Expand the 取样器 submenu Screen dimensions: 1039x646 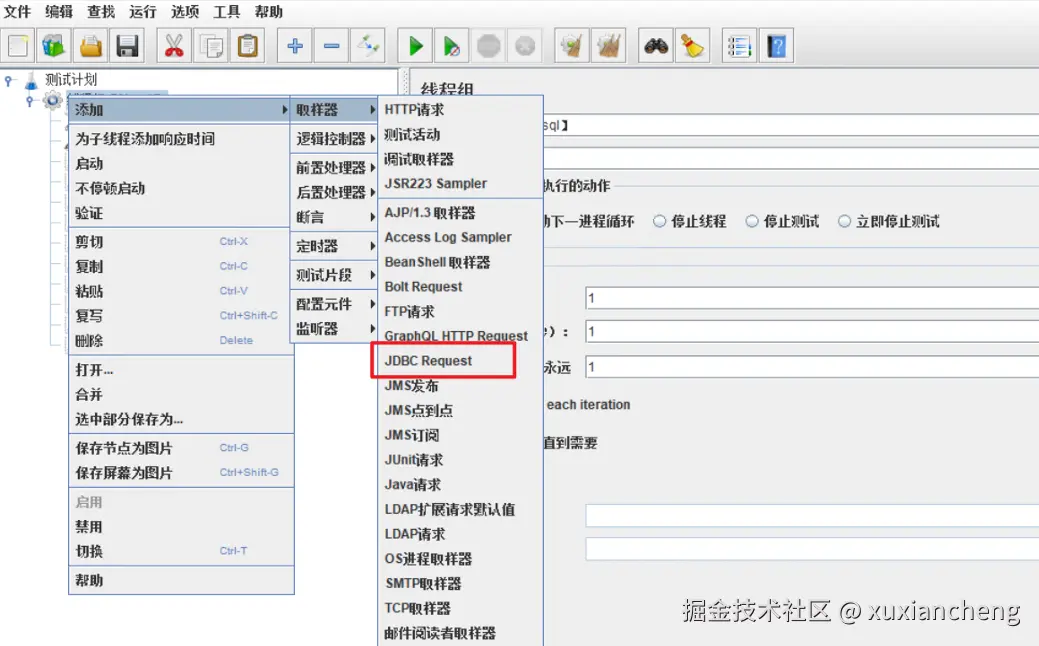334,109
